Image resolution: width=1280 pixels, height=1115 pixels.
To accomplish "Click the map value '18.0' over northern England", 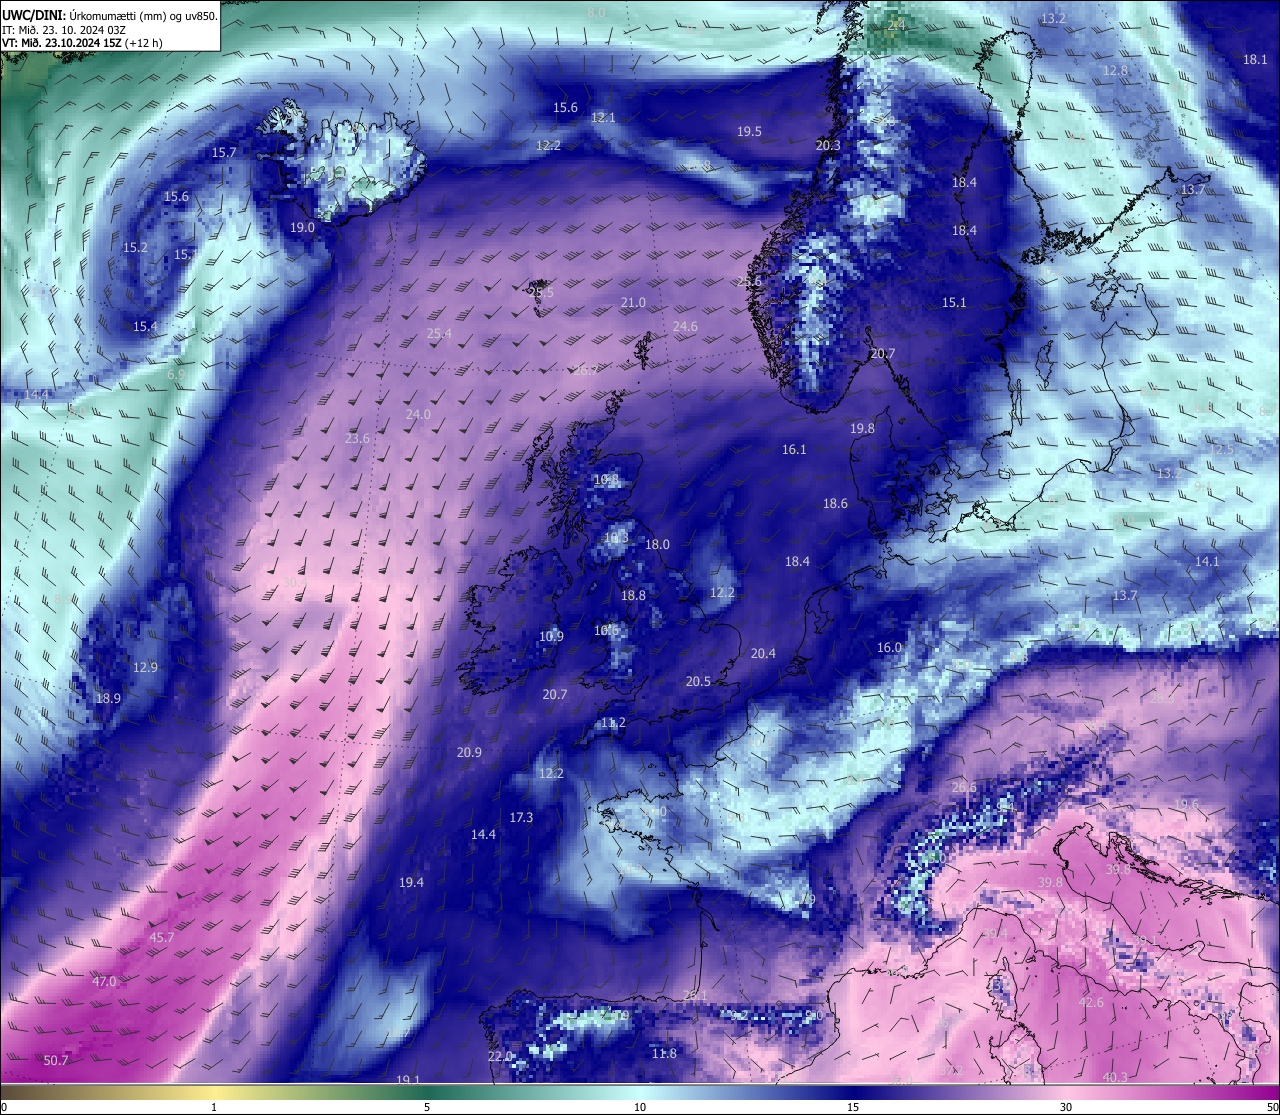I will click(x=657, y=544).
